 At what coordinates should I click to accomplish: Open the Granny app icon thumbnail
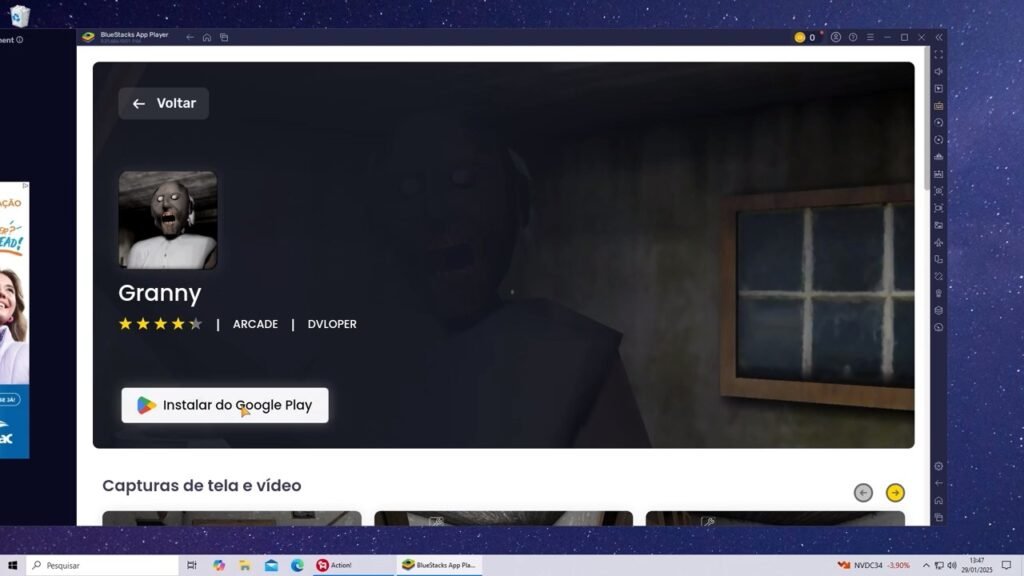pyautogui.click(x=168, y=220)
